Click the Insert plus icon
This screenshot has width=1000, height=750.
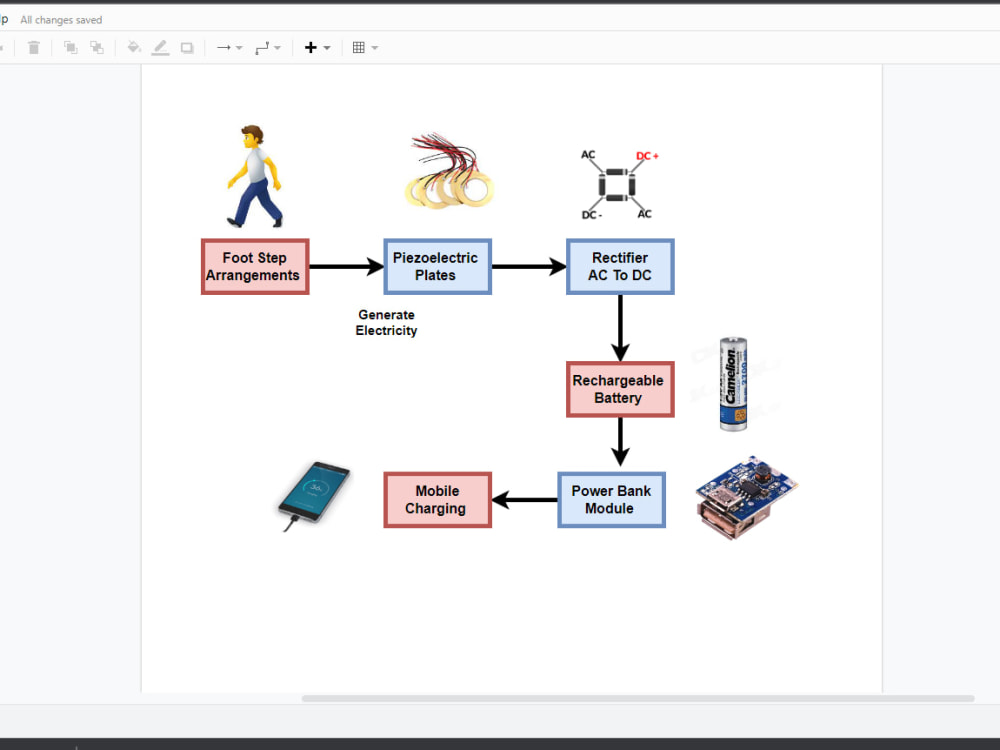click(x=309, y=47)
